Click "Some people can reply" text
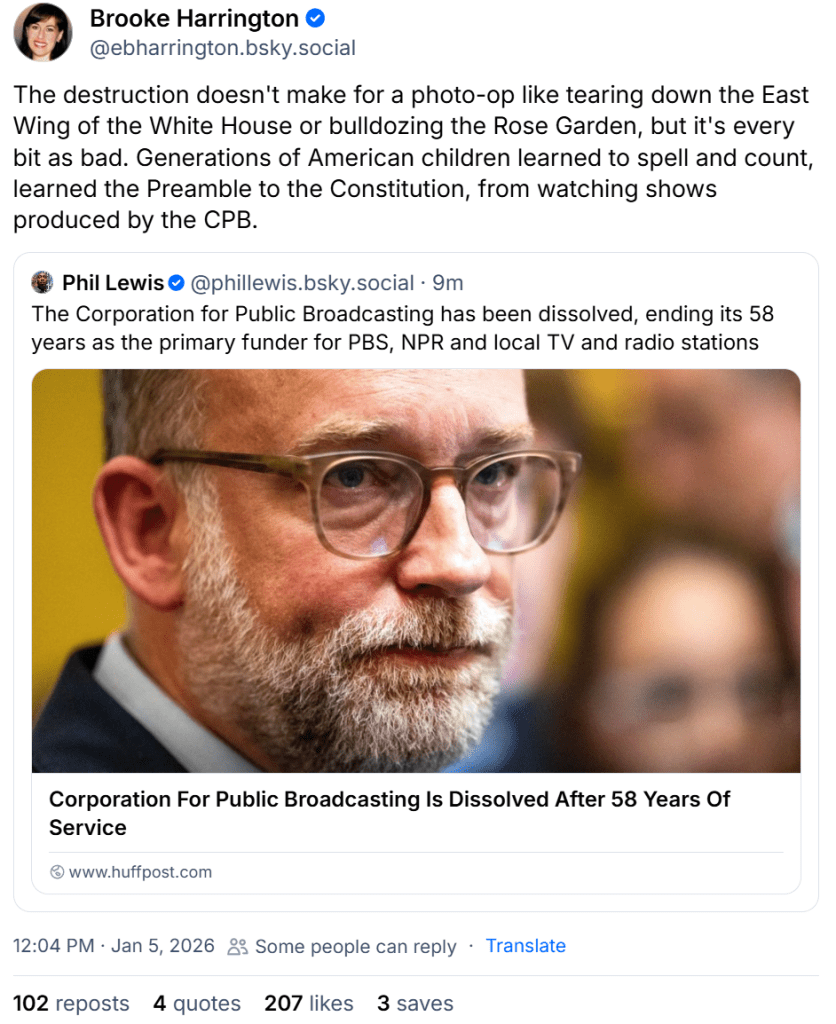This screenshot has height=1024, width=836. click(355, 946)
